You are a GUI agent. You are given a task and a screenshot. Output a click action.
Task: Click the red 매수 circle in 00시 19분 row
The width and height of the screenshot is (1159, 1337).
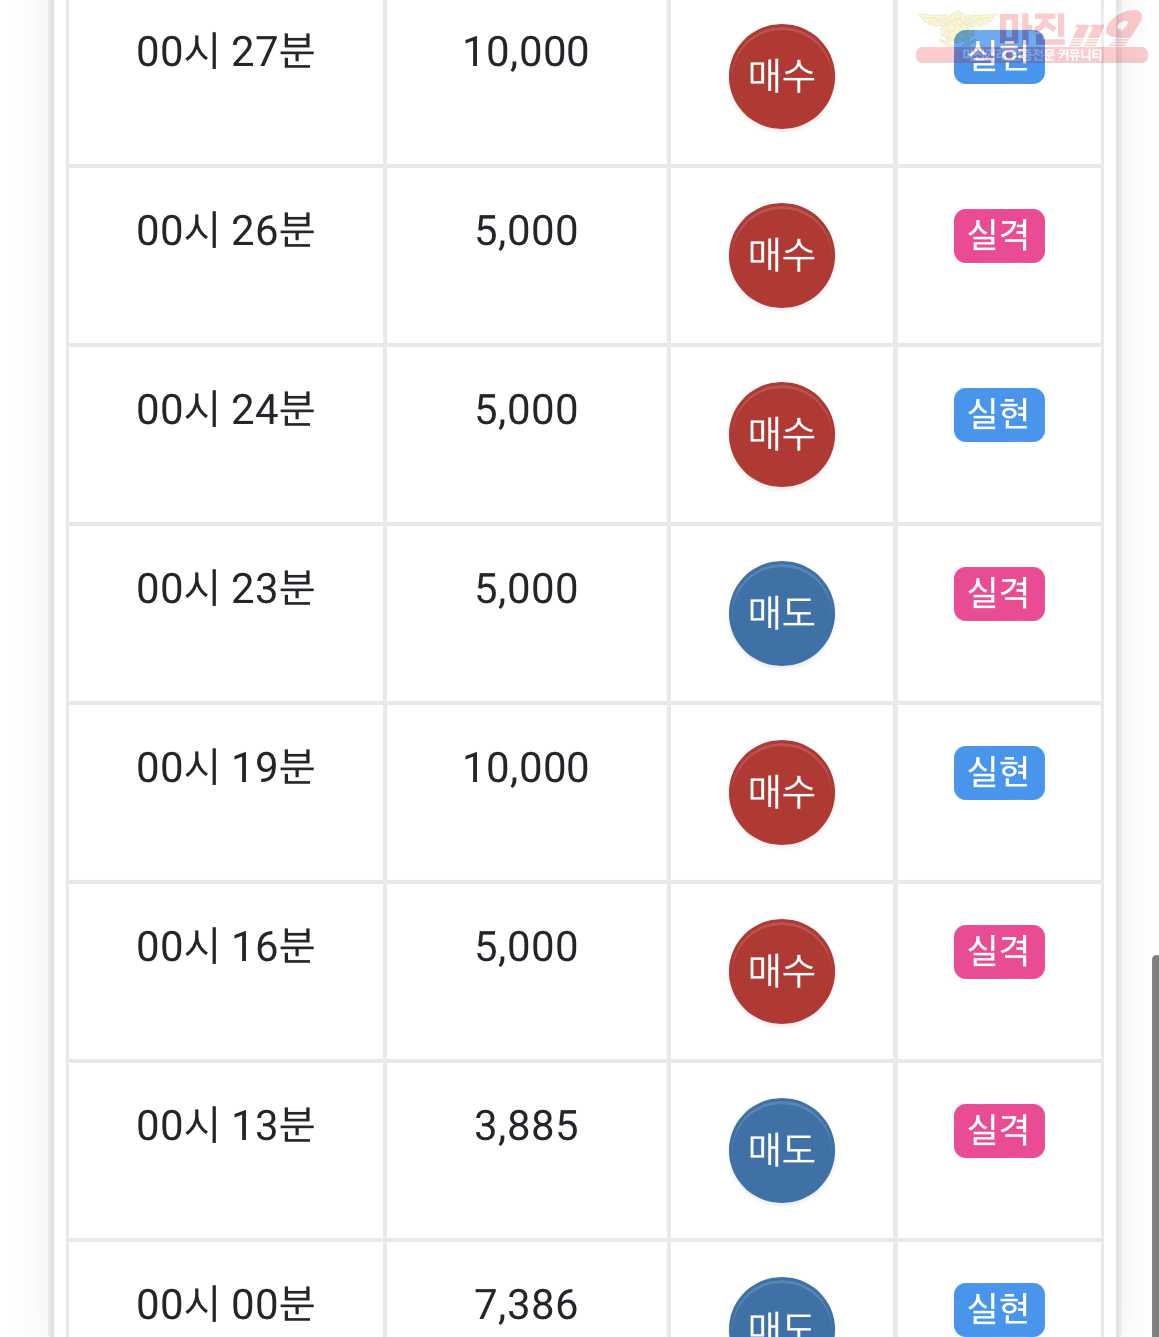(x=781, y=793)
